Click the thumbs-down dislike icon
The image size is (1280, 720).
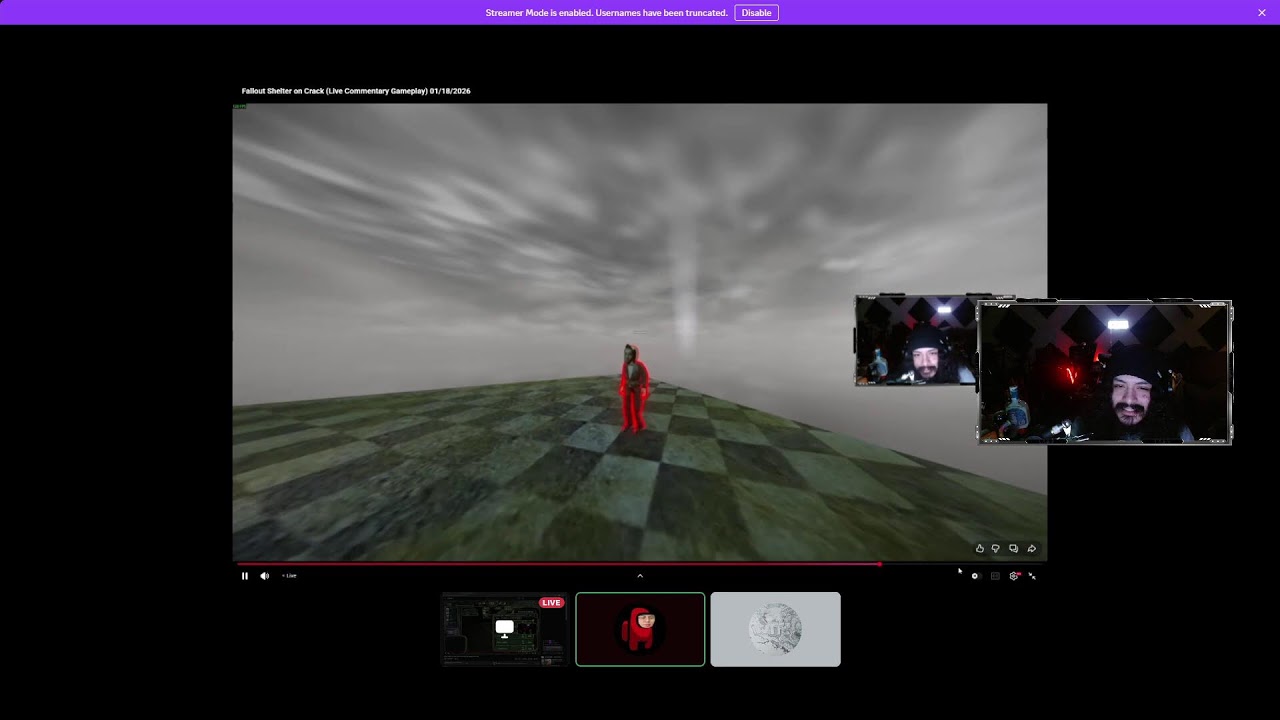[x=995, y=548]
